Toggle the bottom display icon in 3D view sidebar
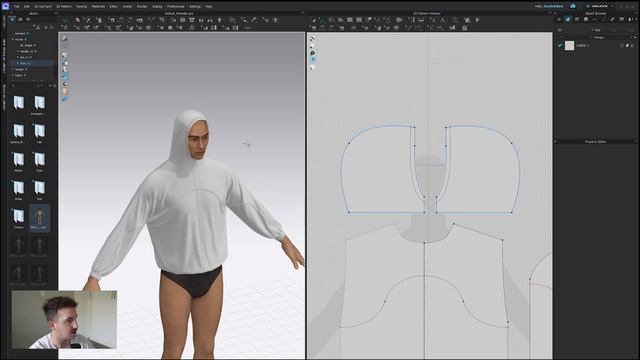This screenshot has height=360, width=640. click(x=65, y=99)
